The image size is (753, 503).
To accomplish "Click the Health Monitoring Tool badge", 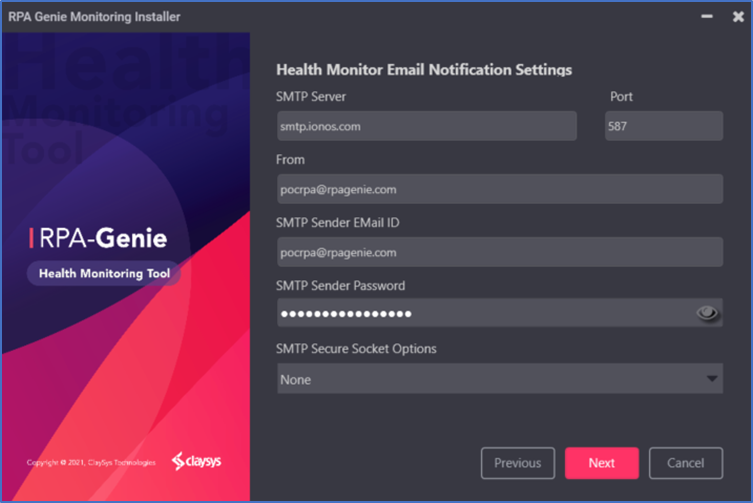I will 104,273.
